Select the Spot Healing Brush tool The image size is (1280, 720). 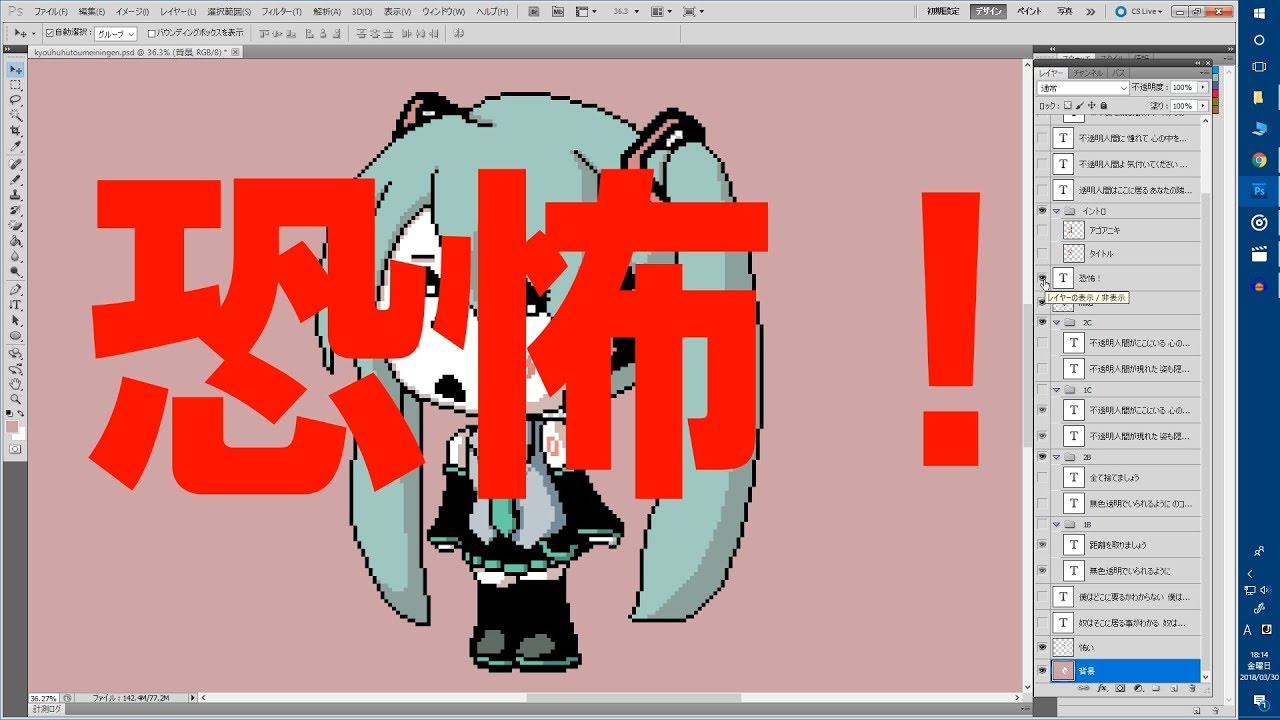tap(16, 164)
